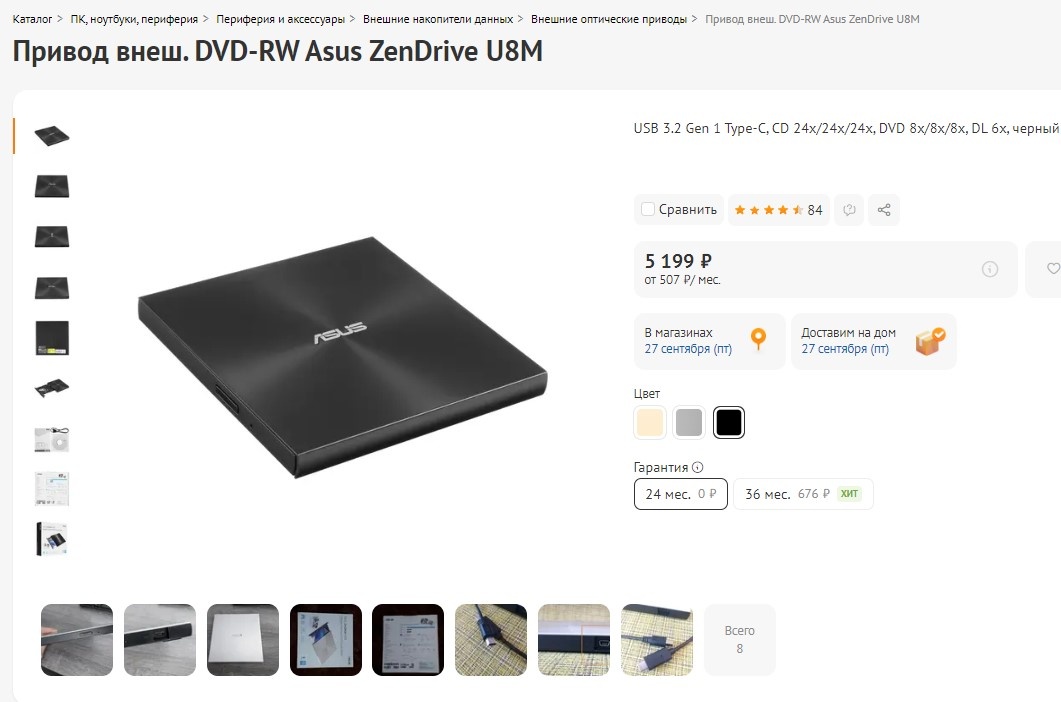The width and height of the screenshot is (1061, 702).
Task: Check the Сравнить compare checkbox
Action: 648,209
